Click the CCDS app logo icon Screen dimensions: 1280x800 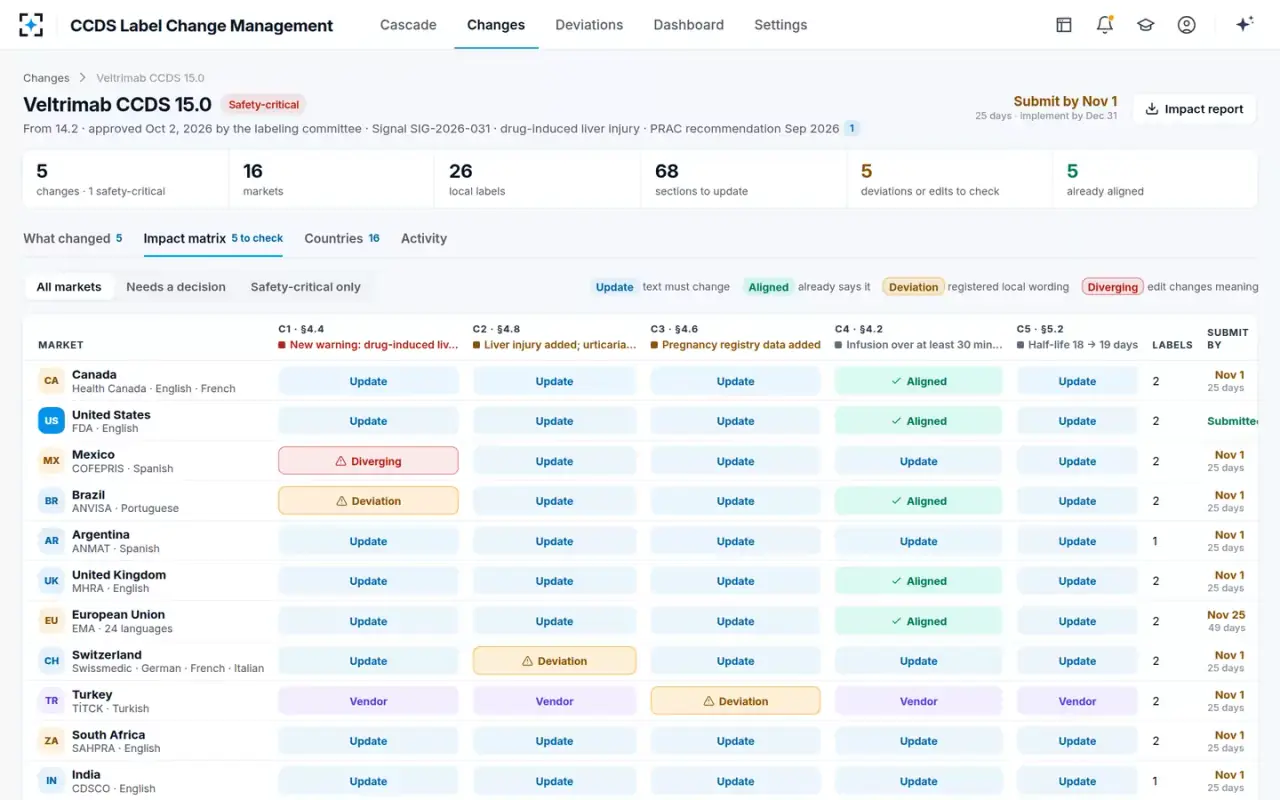31,25
